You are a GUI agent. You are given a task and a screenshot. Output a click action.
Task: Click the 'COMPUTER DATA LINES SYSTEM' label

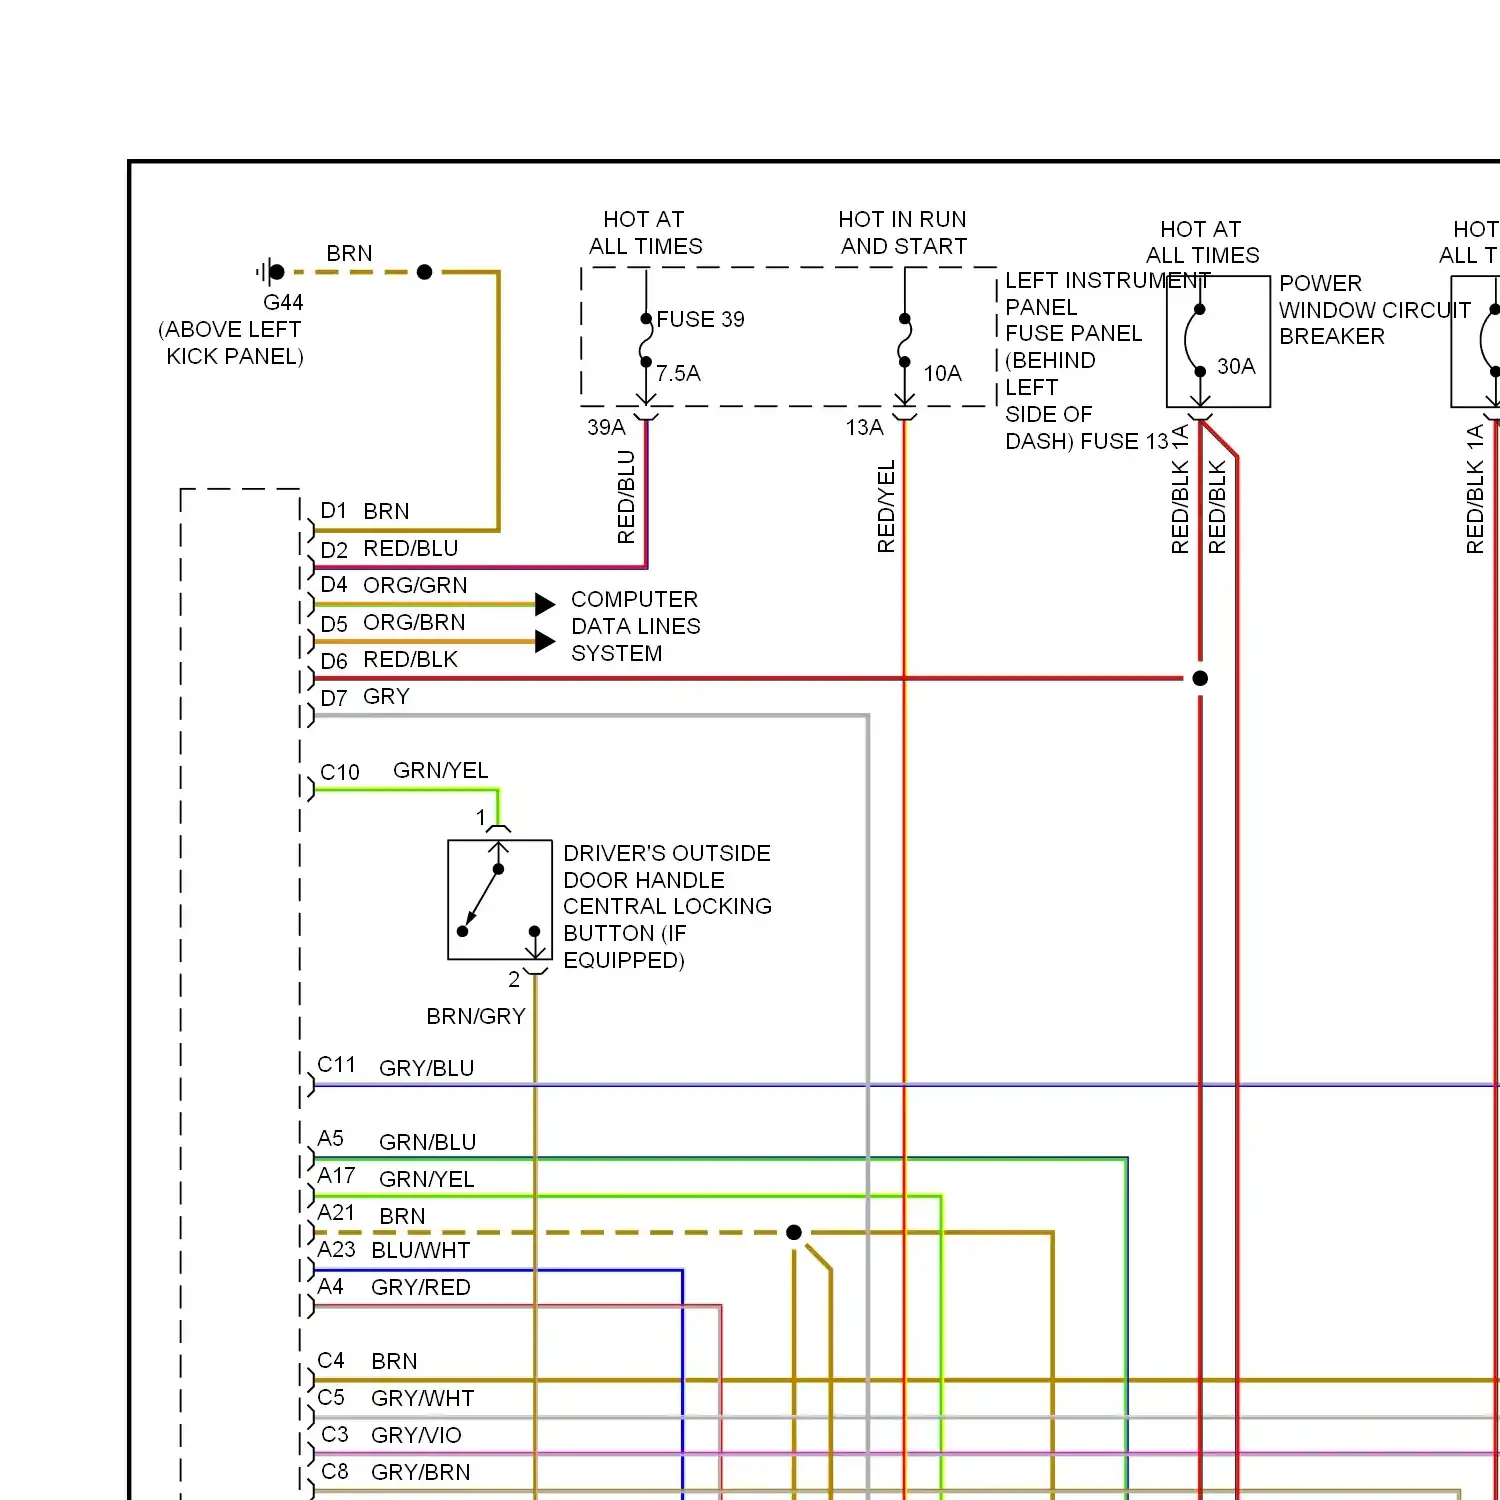635,626
